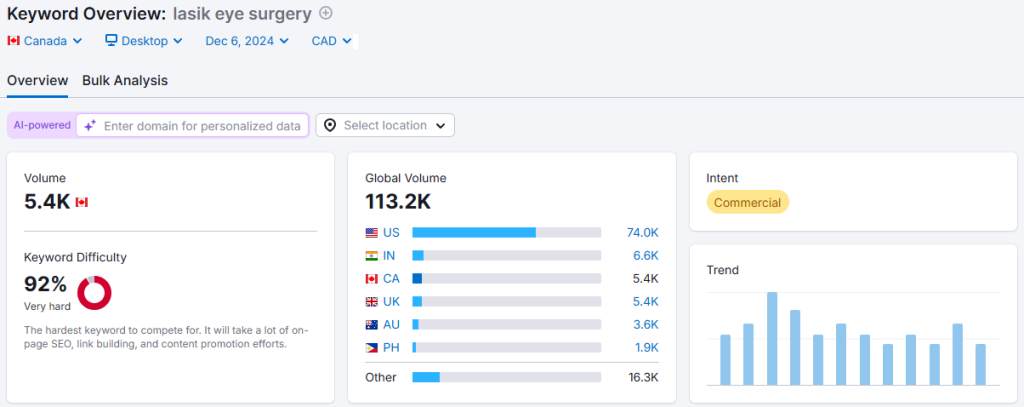The height and width of the screenshot is (407, 1024).
Task: Click the Philippines flag icon in volume list
Action: [372, 347]
